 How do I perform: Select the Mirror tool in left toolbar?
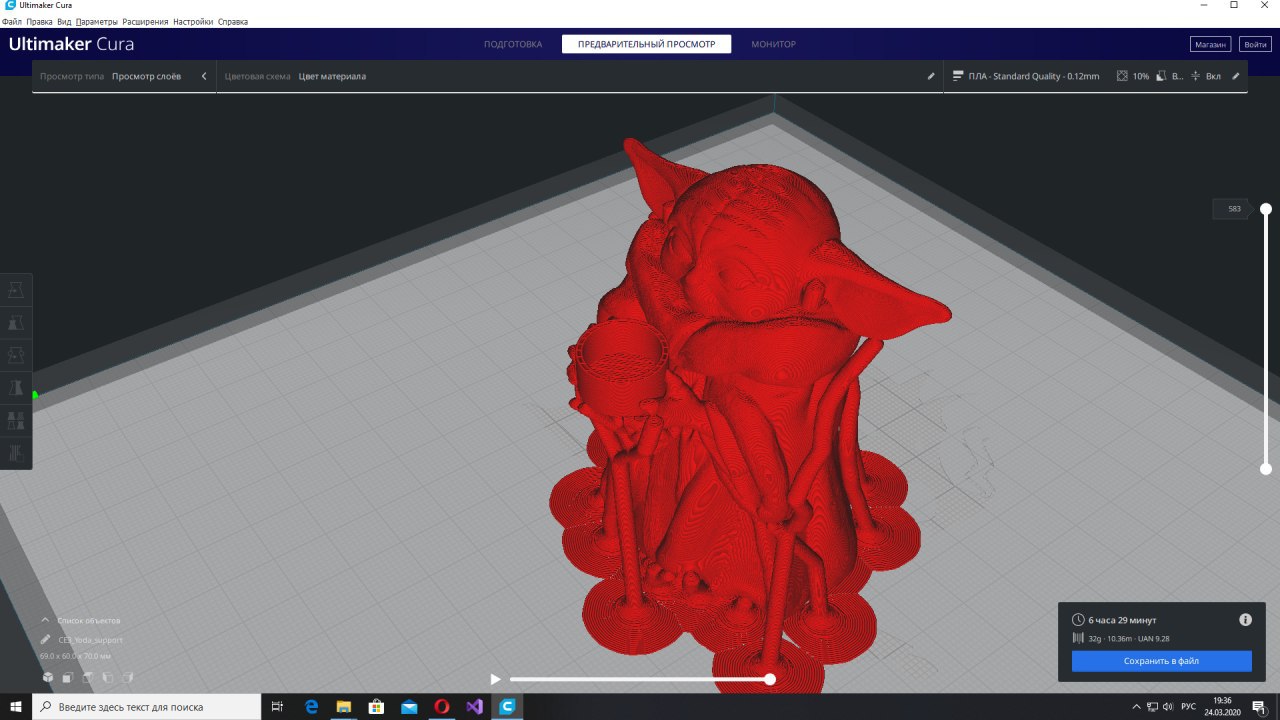[16, 387]
